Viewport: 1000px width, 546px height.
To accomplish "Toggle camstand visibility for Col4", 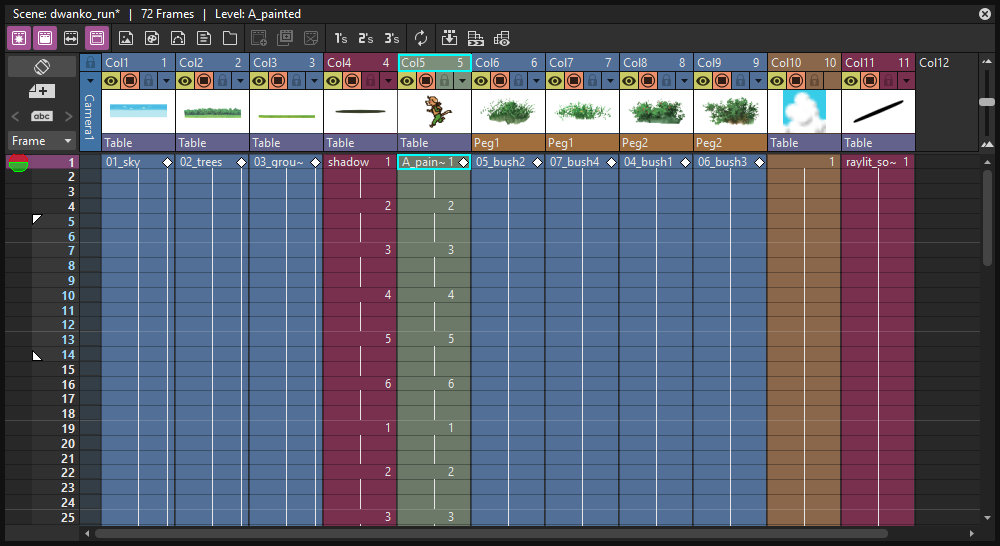I will click(352, 80).
